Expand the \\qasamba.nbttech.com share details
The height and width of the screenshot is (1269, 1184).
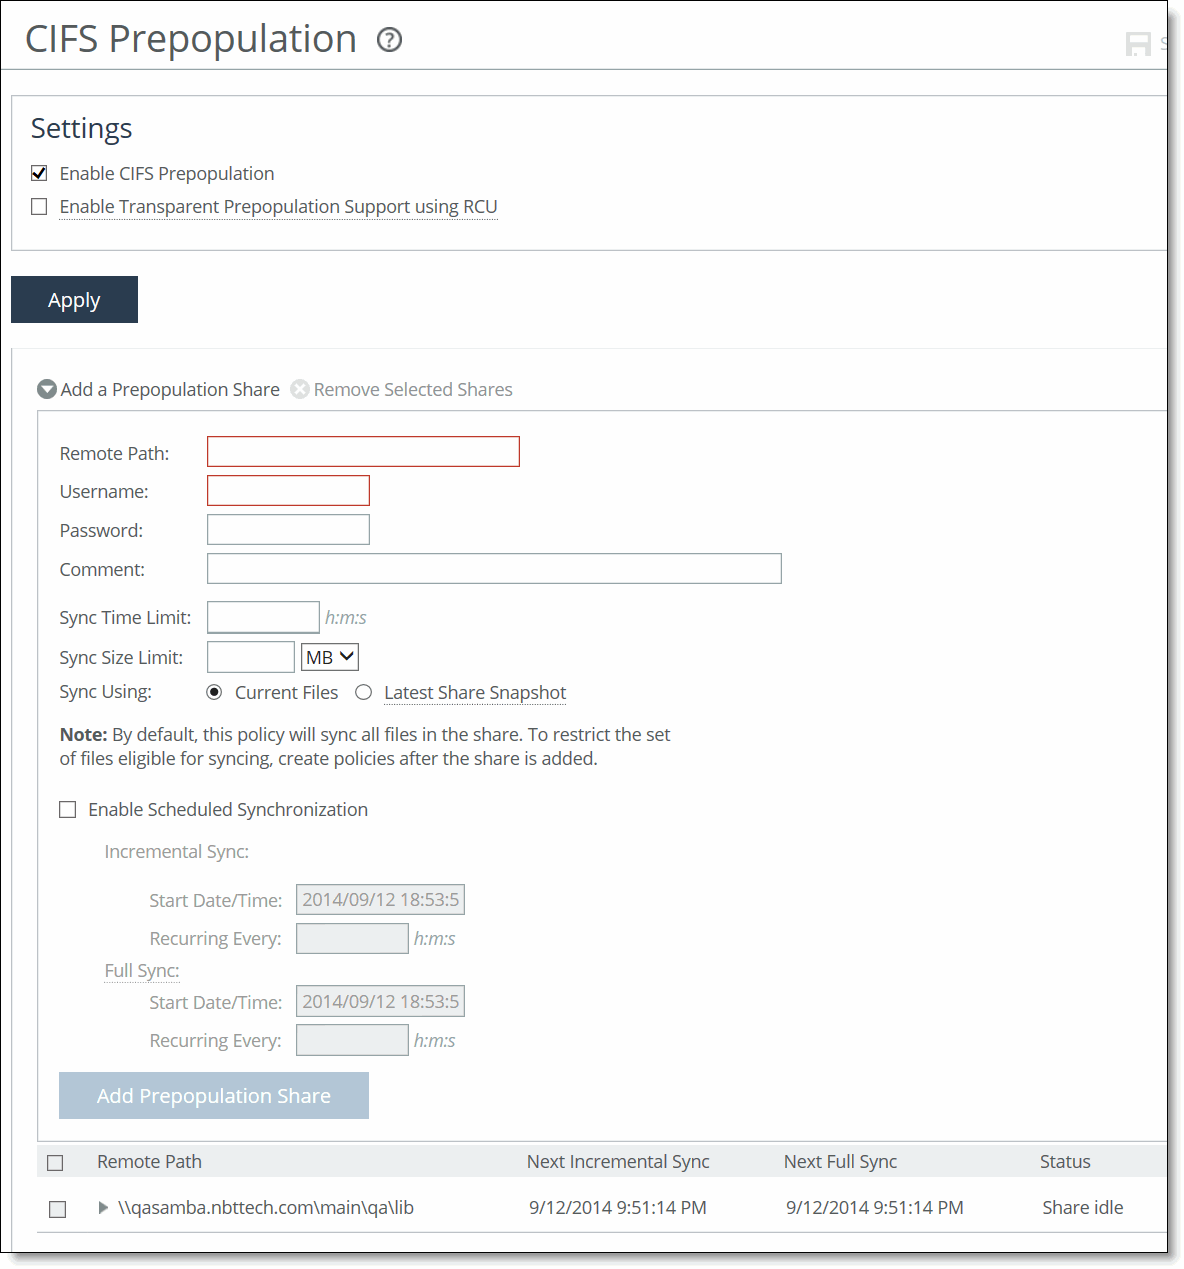click(x=103, y=1207)
